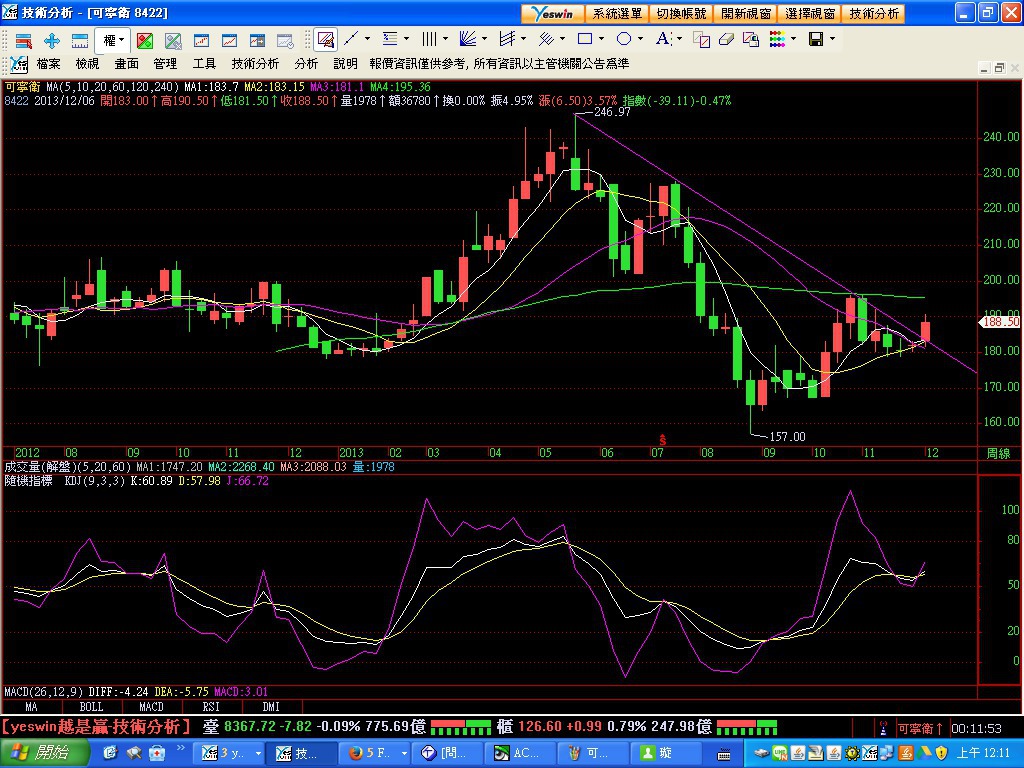Click the dotted-line chart window icon

click(201, 40)
